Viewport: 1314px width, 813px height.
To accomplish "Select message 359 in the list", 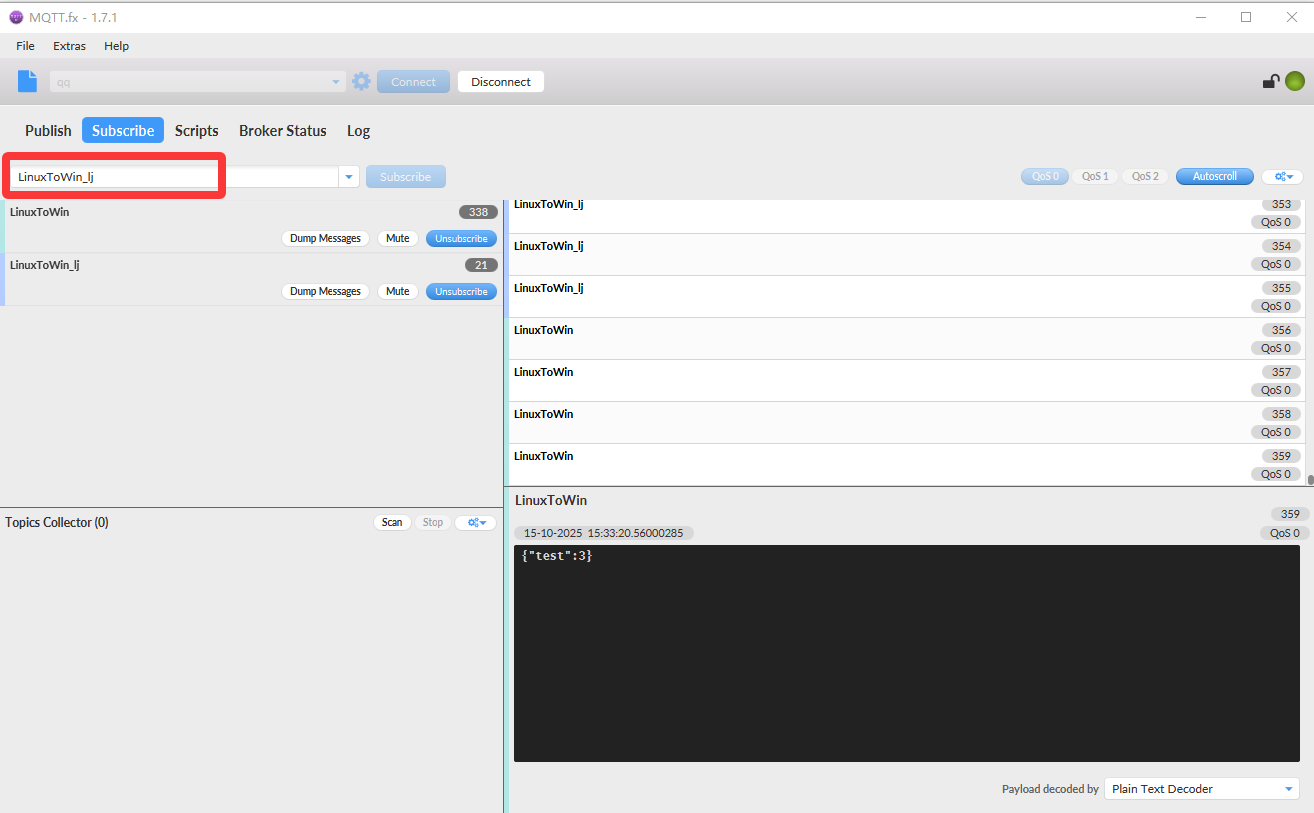I will 906,465.
